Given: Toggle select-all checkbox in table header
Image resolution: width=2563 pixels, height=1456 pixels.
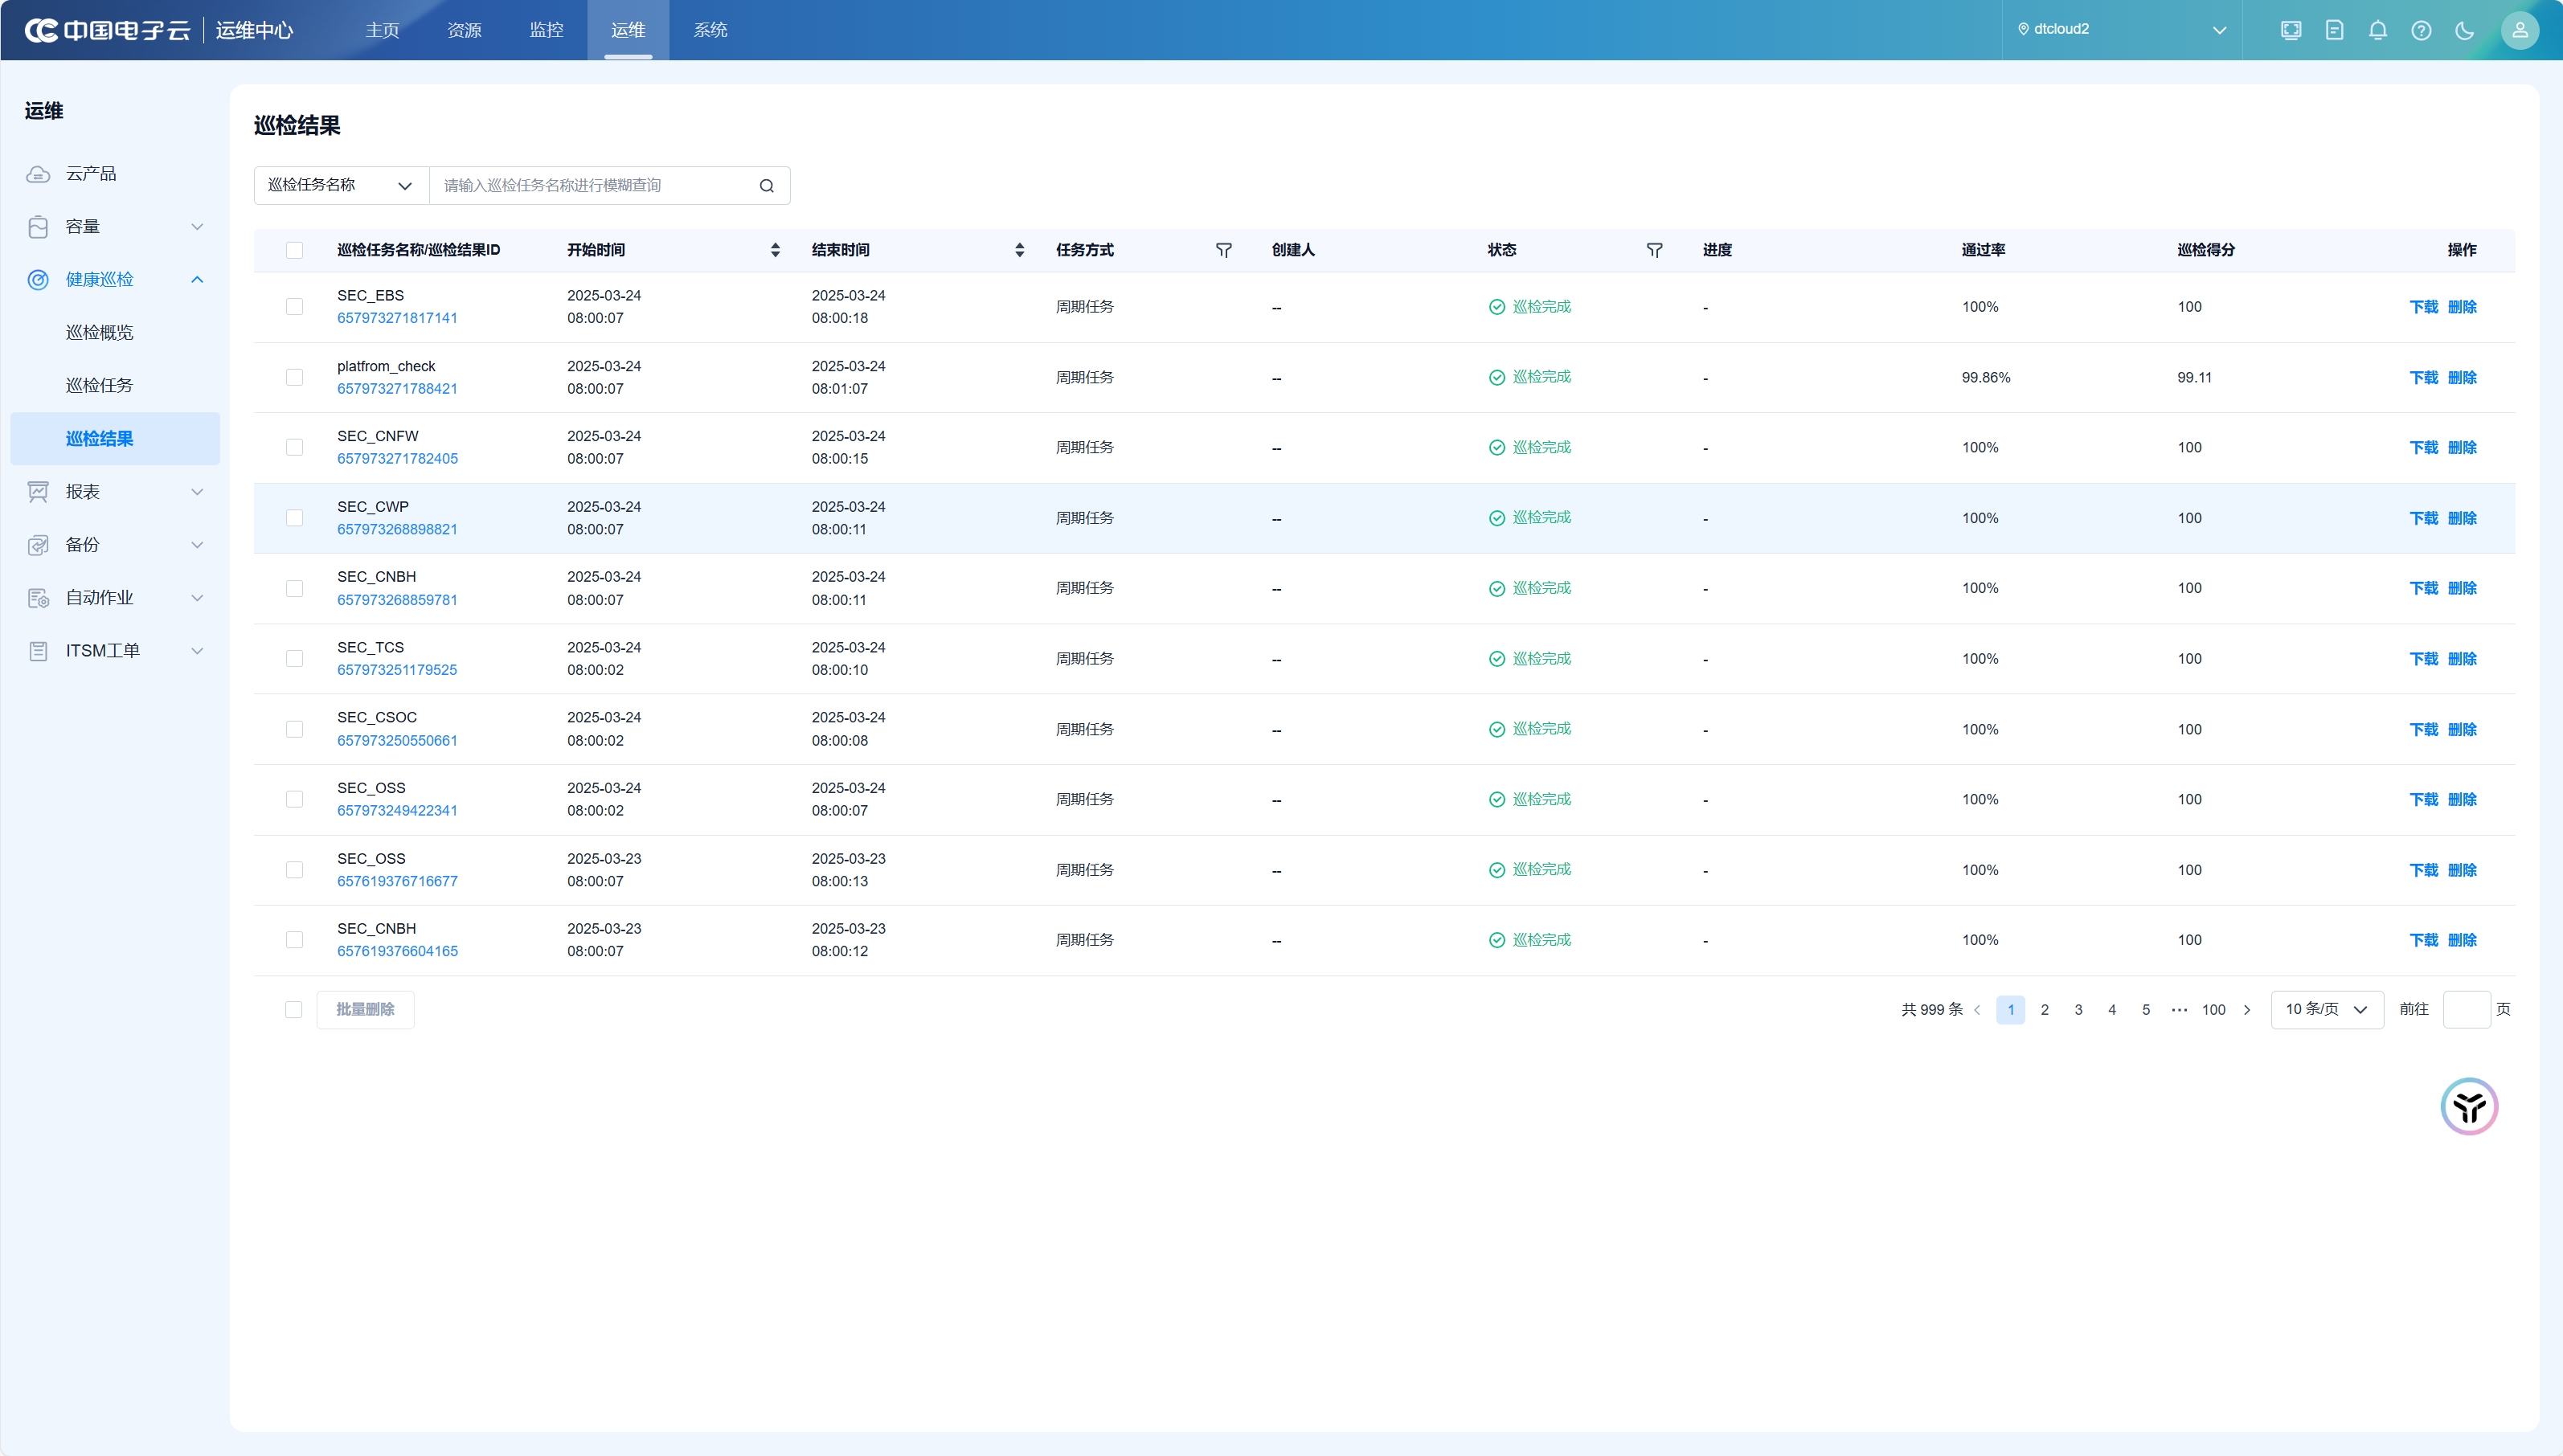Looking at the screenshot, I should [294, 250].
